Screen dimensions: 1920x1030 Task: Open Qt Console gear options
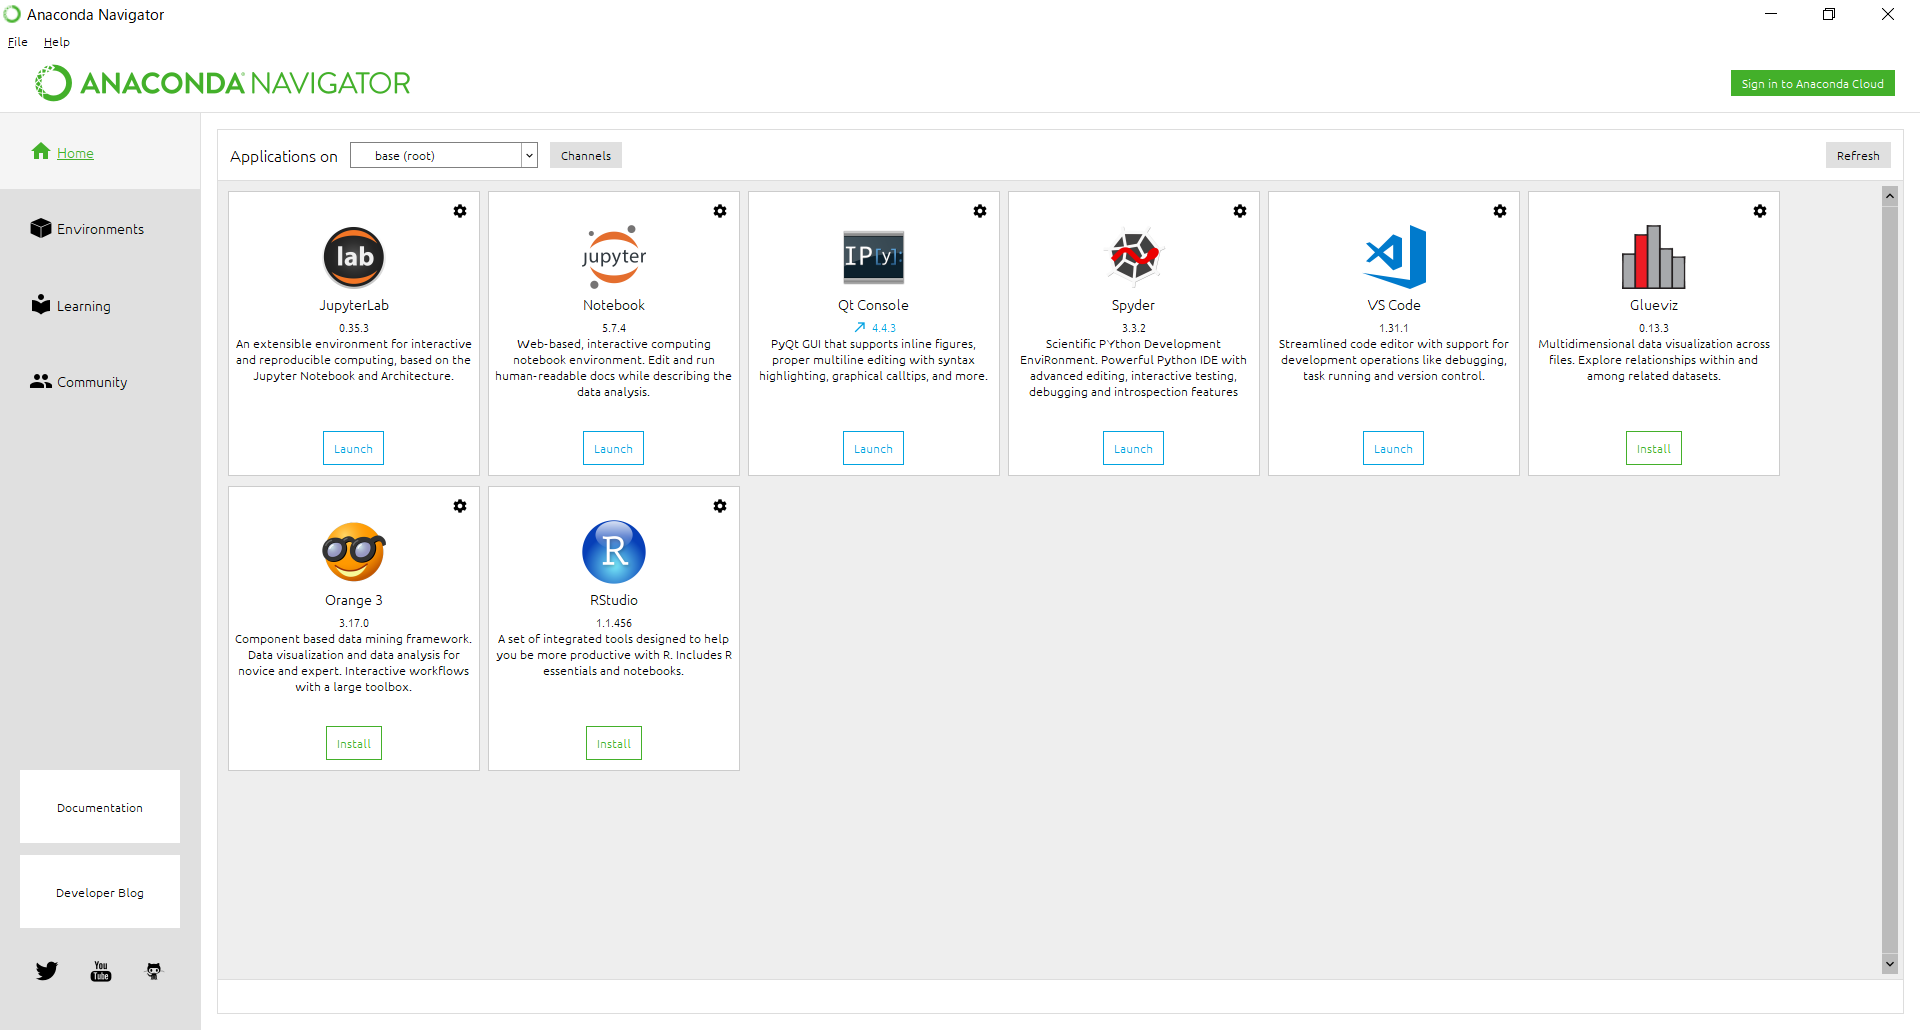click(980, 211)
